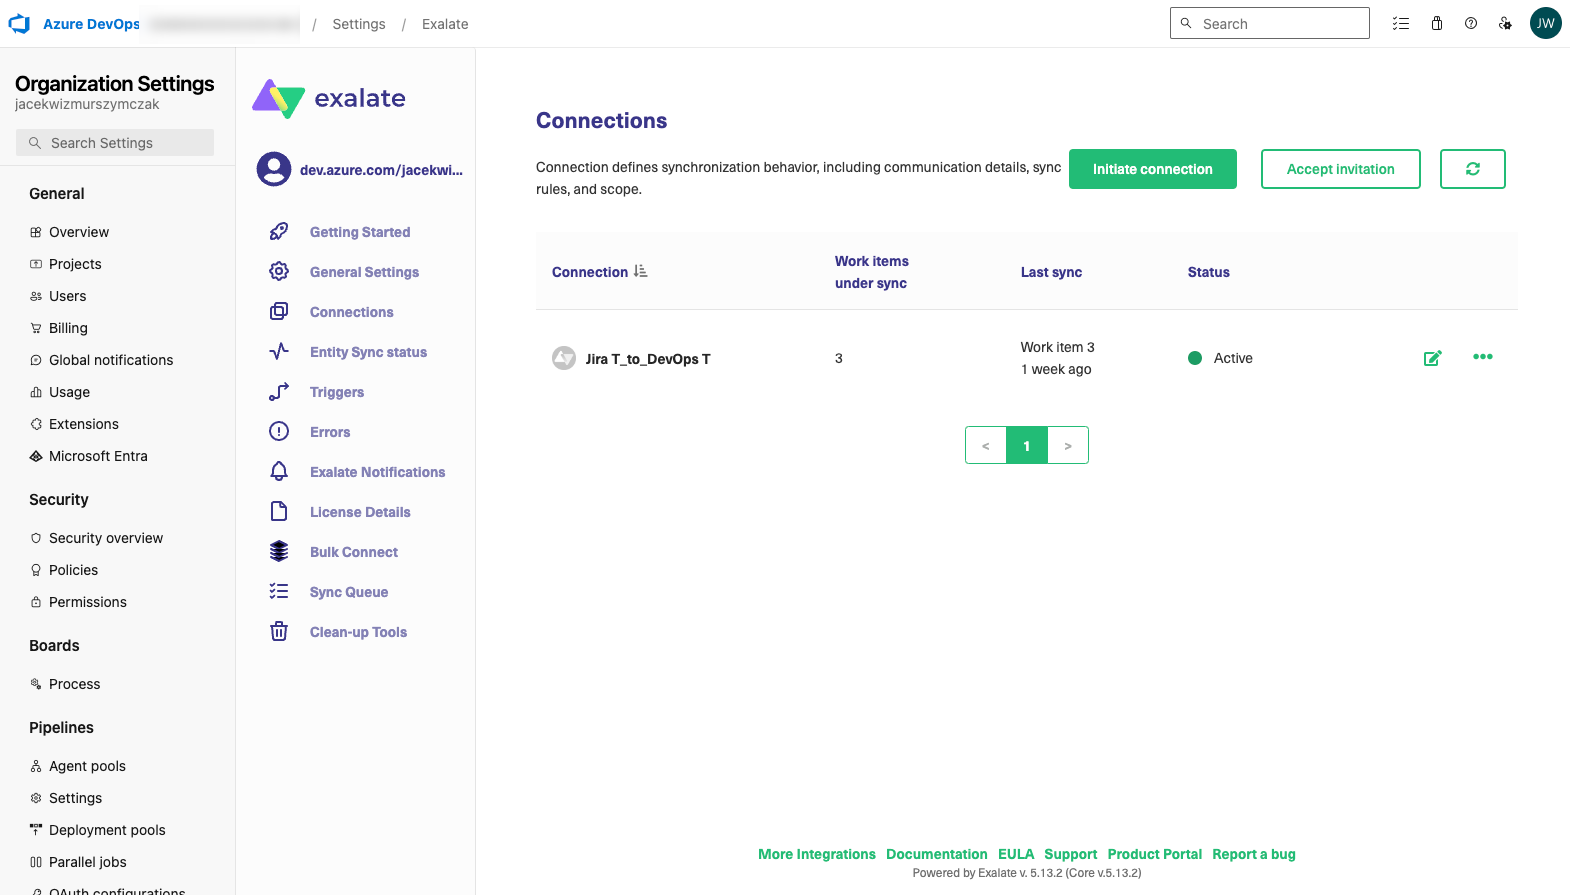Click the Search Settings field
Image resolution: width=1570 pixels, height=895 pixels.
[x=115, y=143]
